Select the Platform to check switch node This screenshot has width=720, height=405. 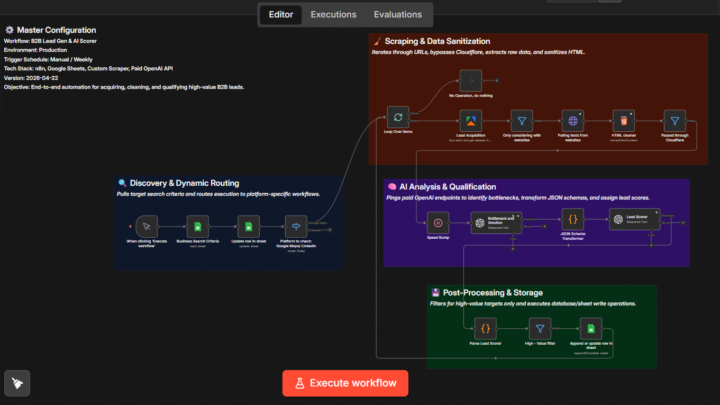[296, 226]
